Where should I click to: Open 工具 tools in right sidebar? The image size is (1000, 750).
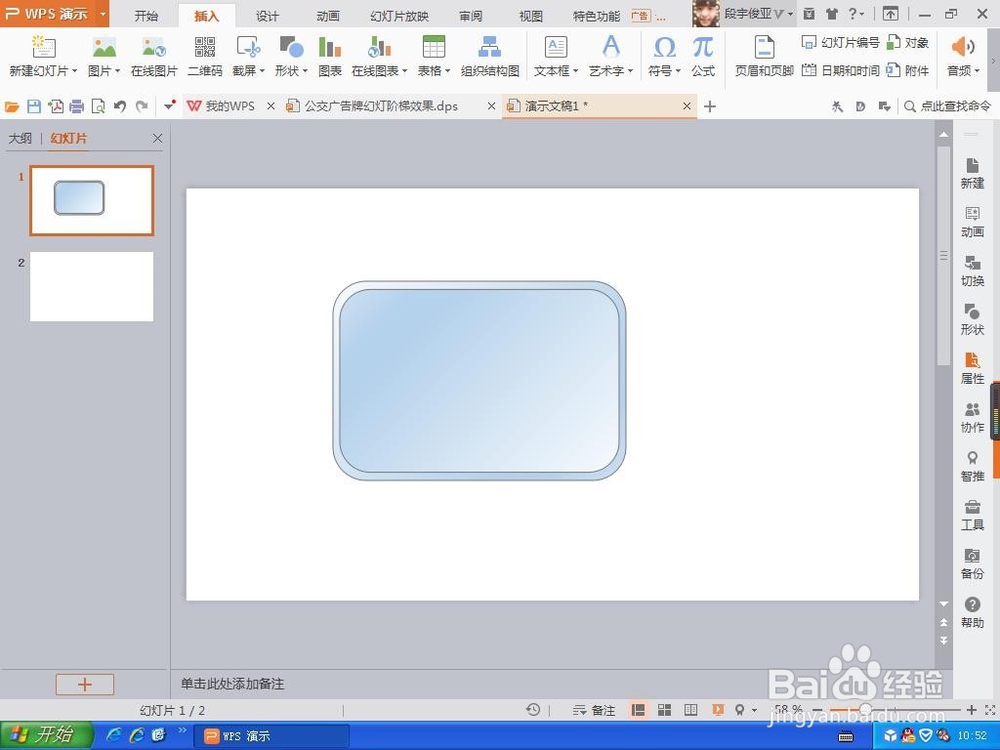coord(972,515)
